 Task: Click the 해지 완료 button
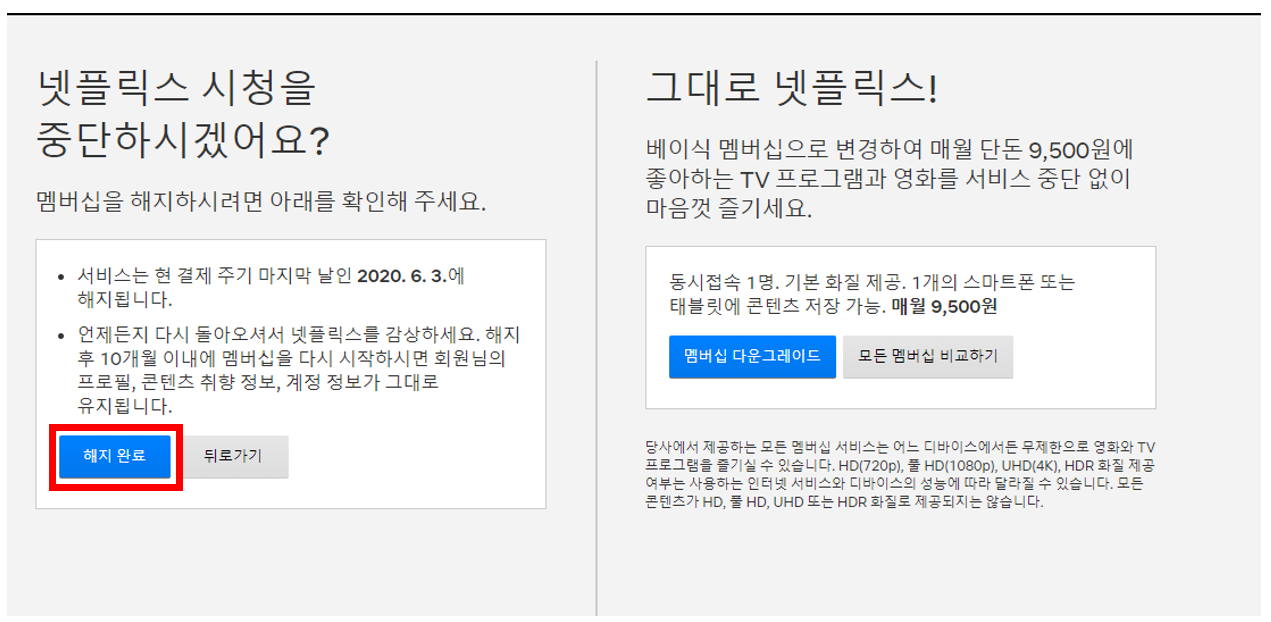pos(115,456)
